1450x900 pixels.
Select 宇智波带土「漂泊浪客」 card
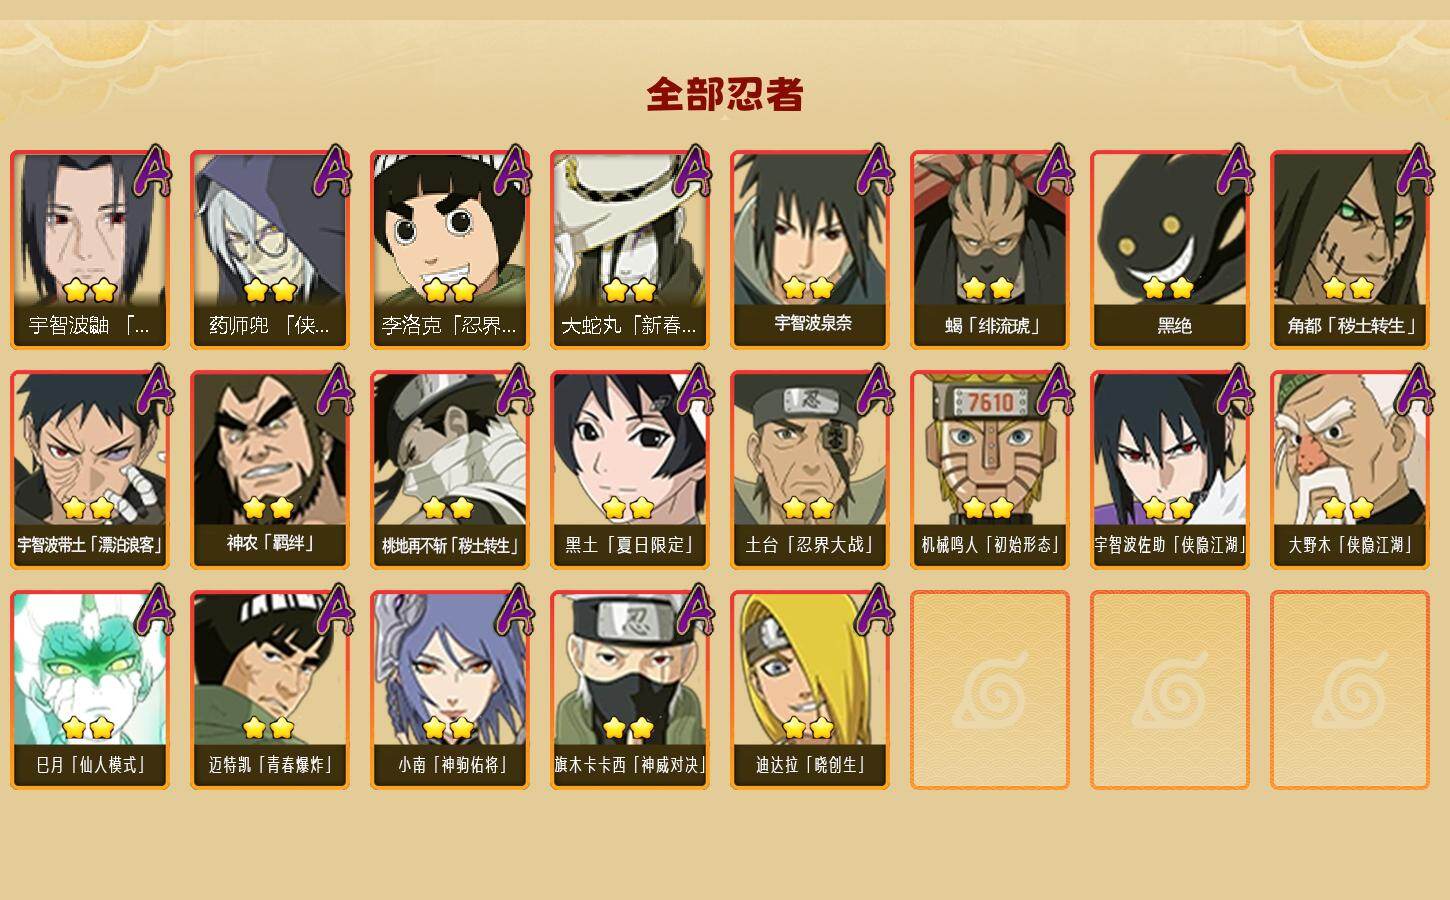90,469
